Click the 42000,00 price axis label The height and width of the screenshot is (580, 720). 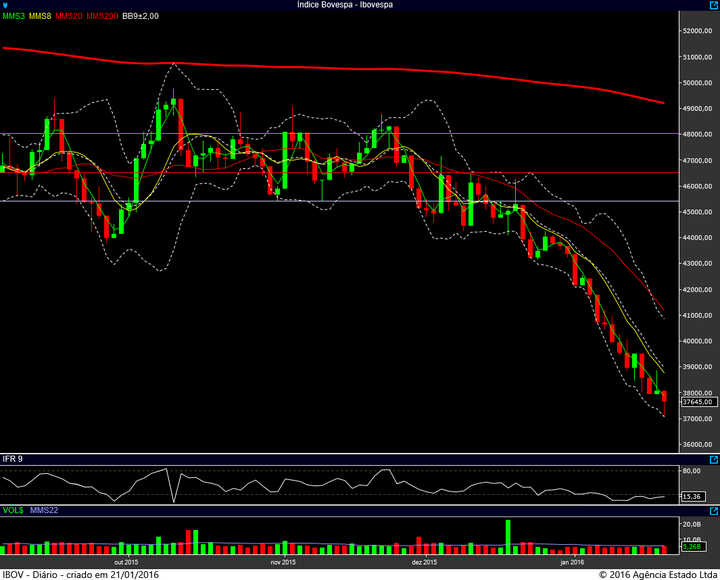698,290
